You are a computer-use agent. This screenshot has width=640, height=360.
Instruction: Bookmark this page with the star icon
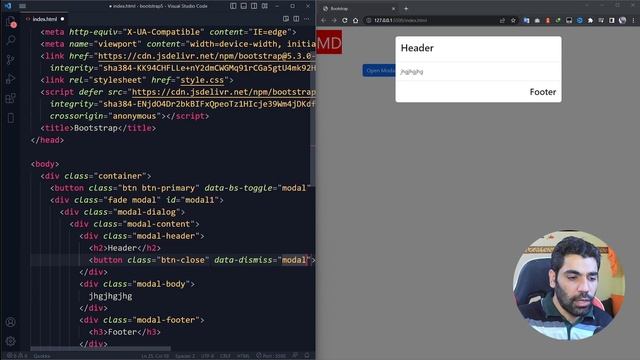(513, 20)
